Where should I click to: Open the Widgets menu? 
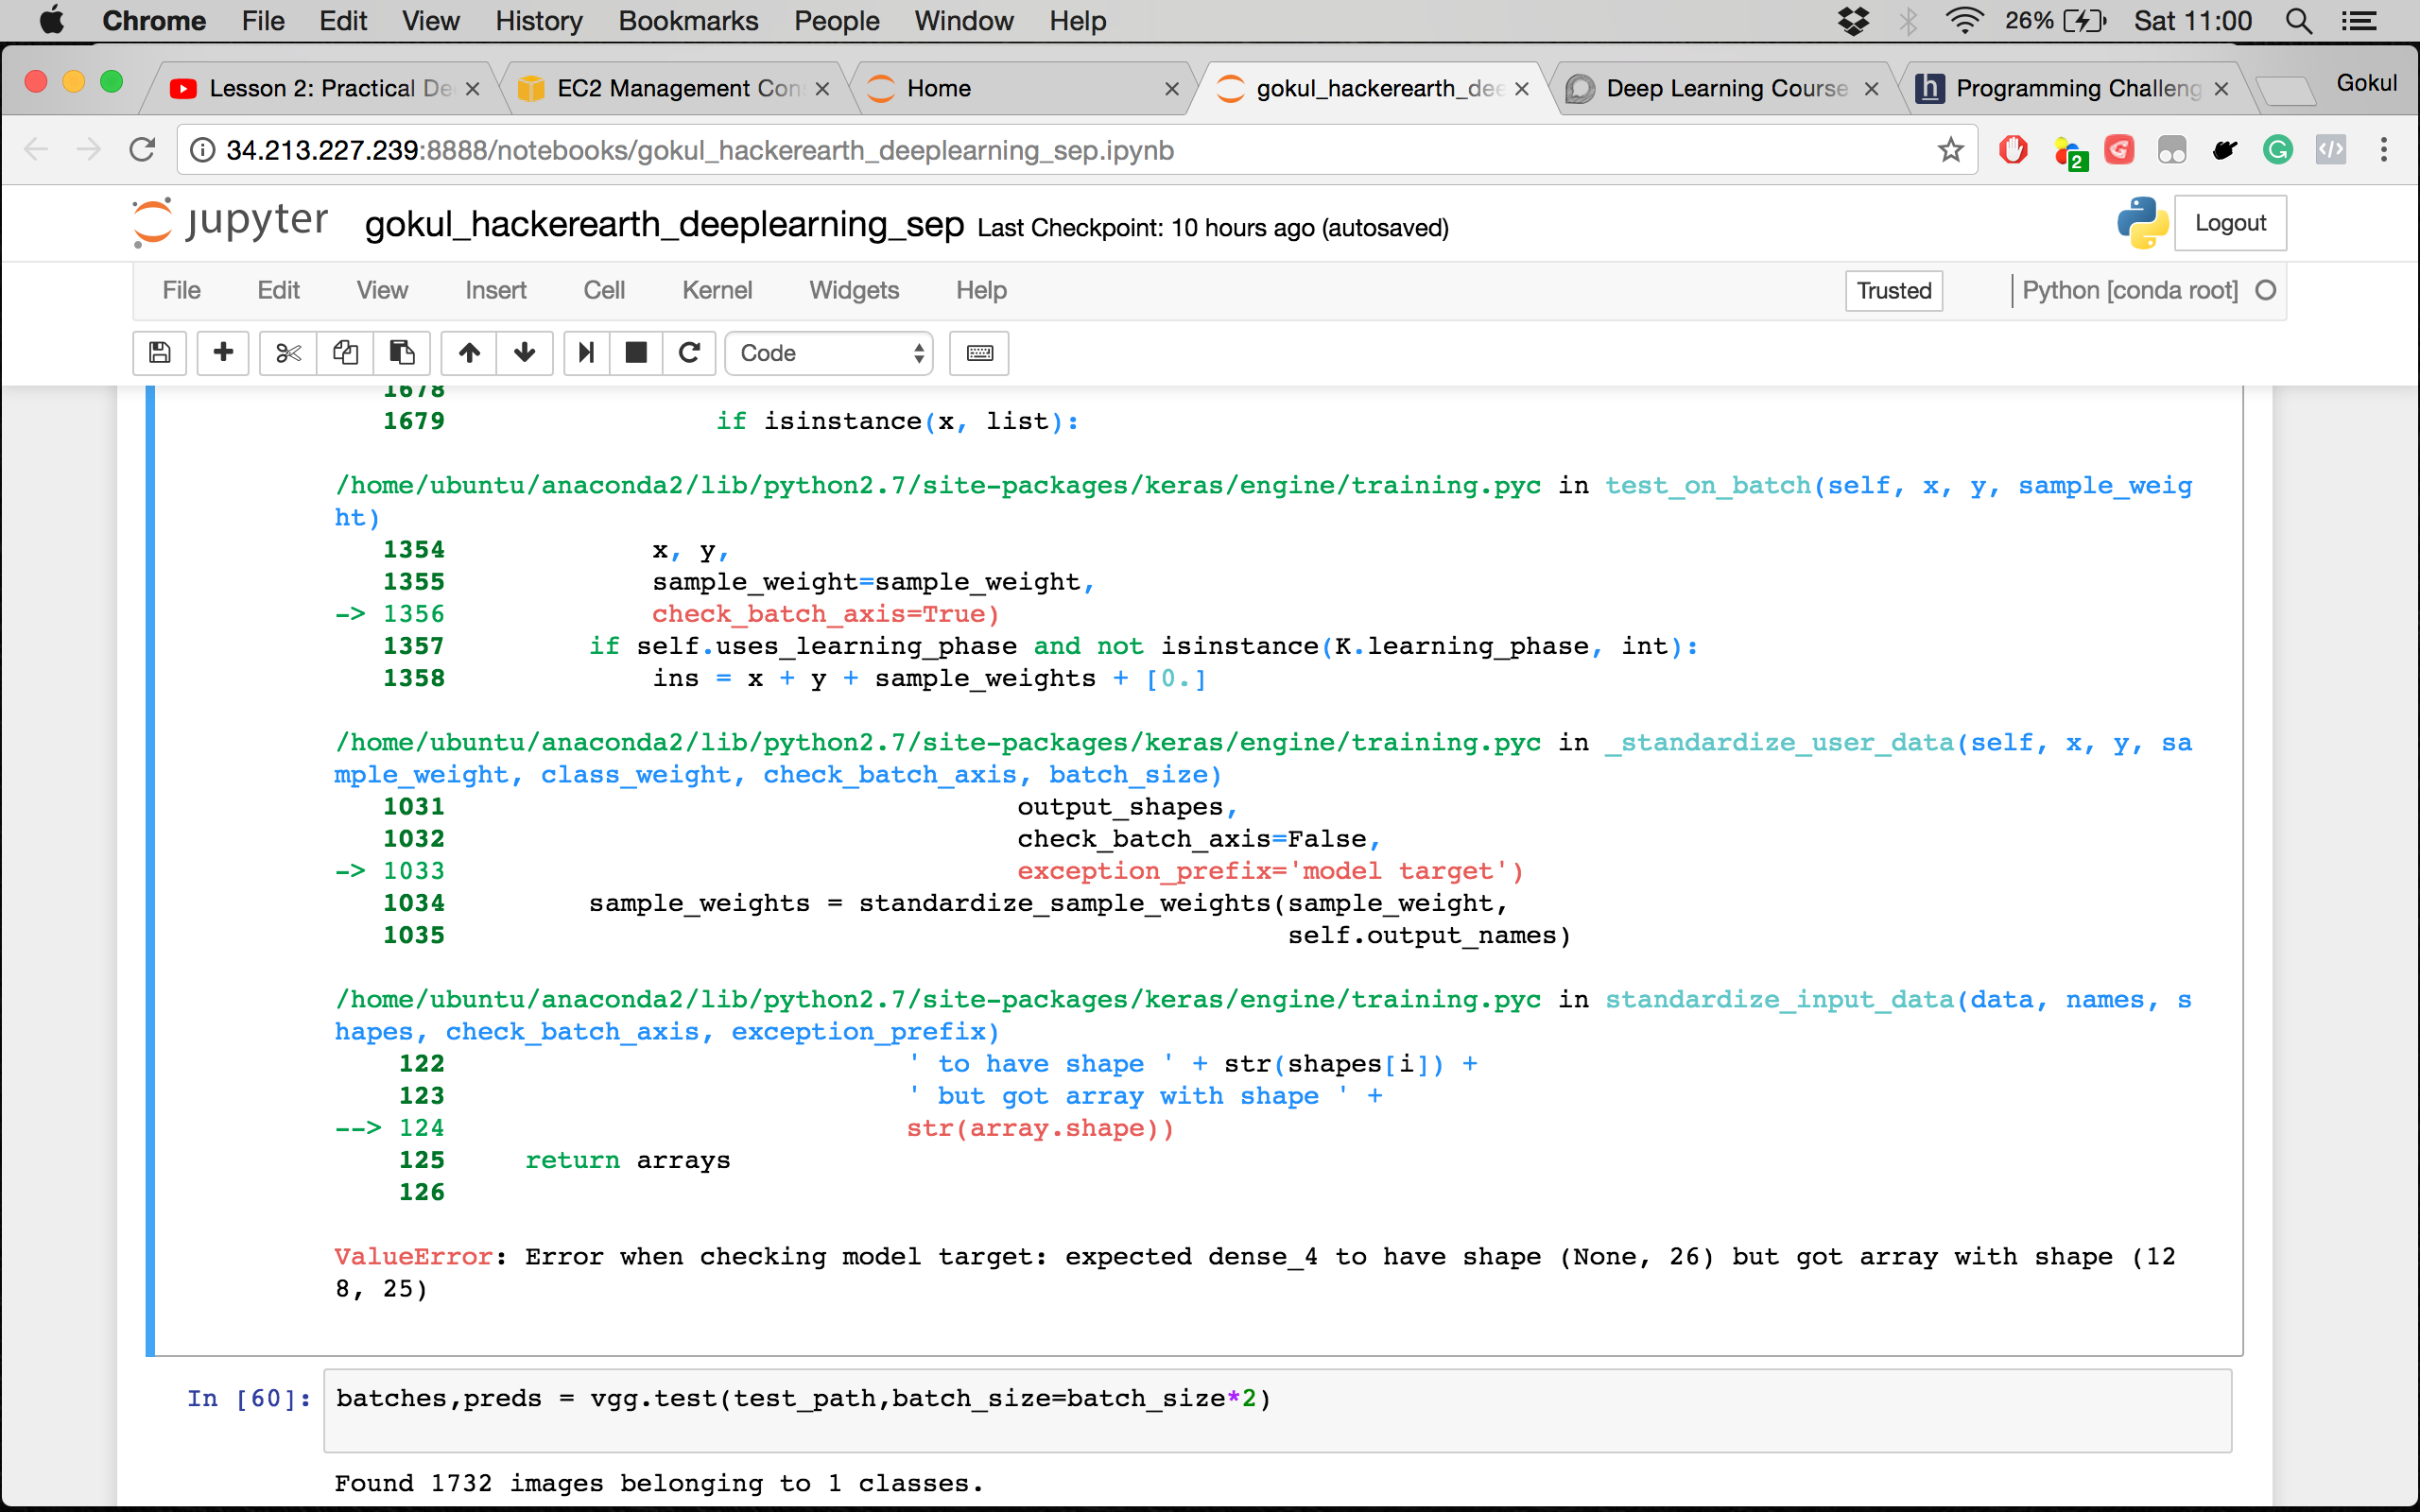[853, 290]
